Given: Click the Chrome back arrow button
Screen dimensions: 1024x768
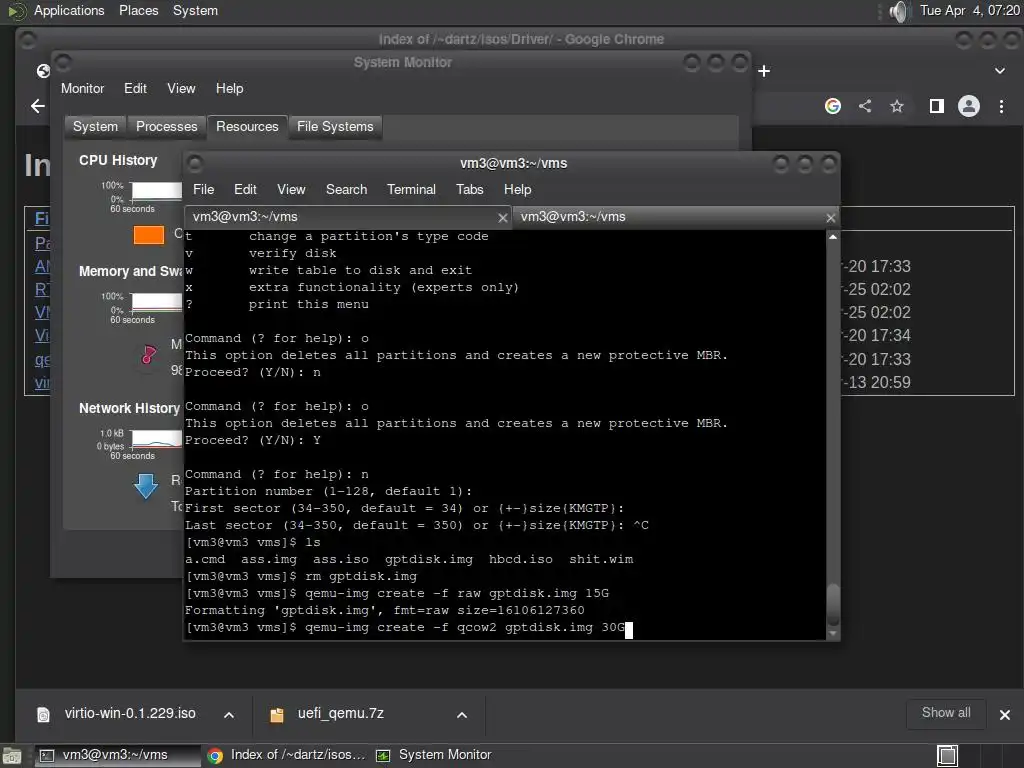Looking at the screenshot, I should pos(38,106).
